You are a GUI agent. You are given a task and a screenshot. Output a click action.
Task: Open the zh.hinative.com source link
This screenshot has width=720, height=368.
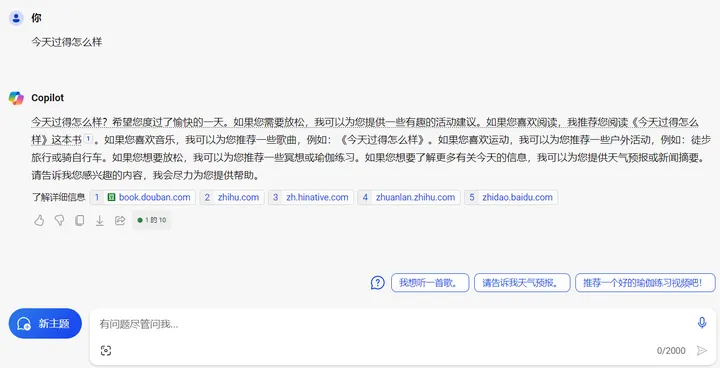click(311, 197)
